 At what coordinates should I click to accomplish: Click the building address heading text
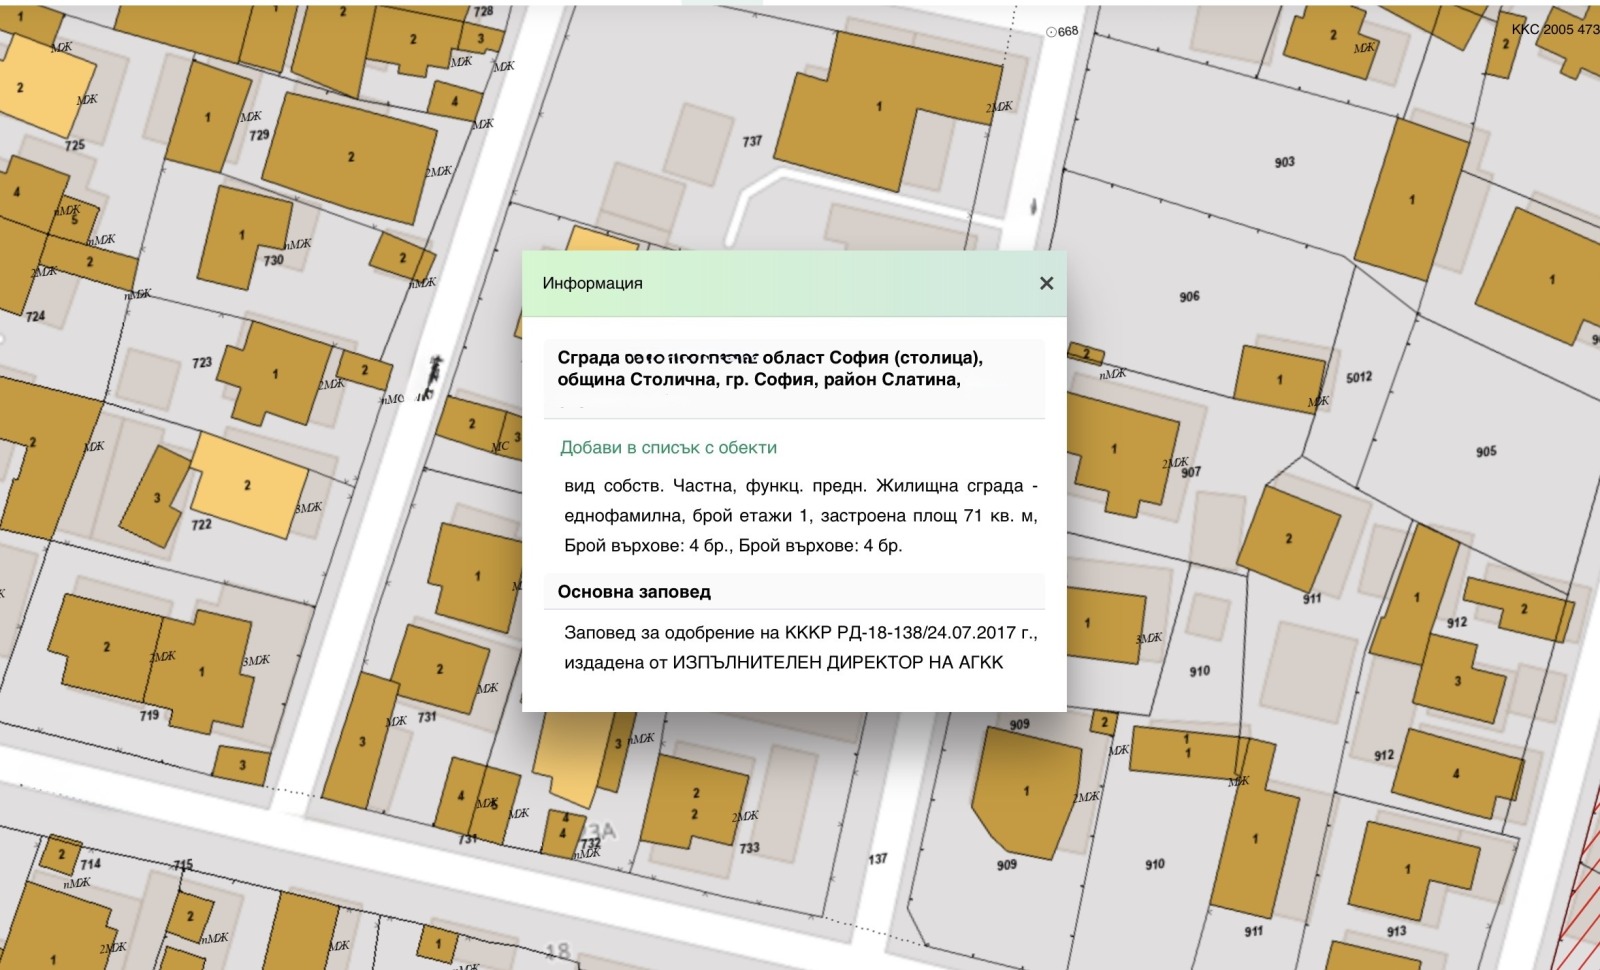pyautogui.click(x=770, y=368)
